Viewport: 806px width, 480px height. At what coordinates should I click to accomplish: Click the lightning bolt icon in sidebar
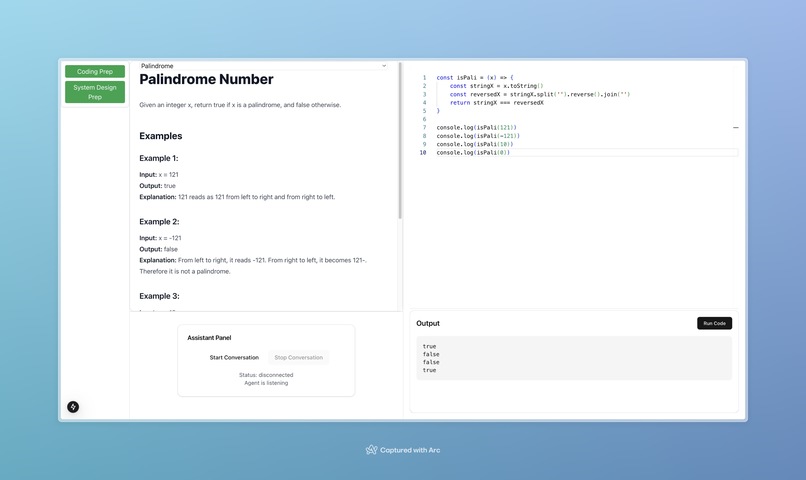click(x=73, y=407)
